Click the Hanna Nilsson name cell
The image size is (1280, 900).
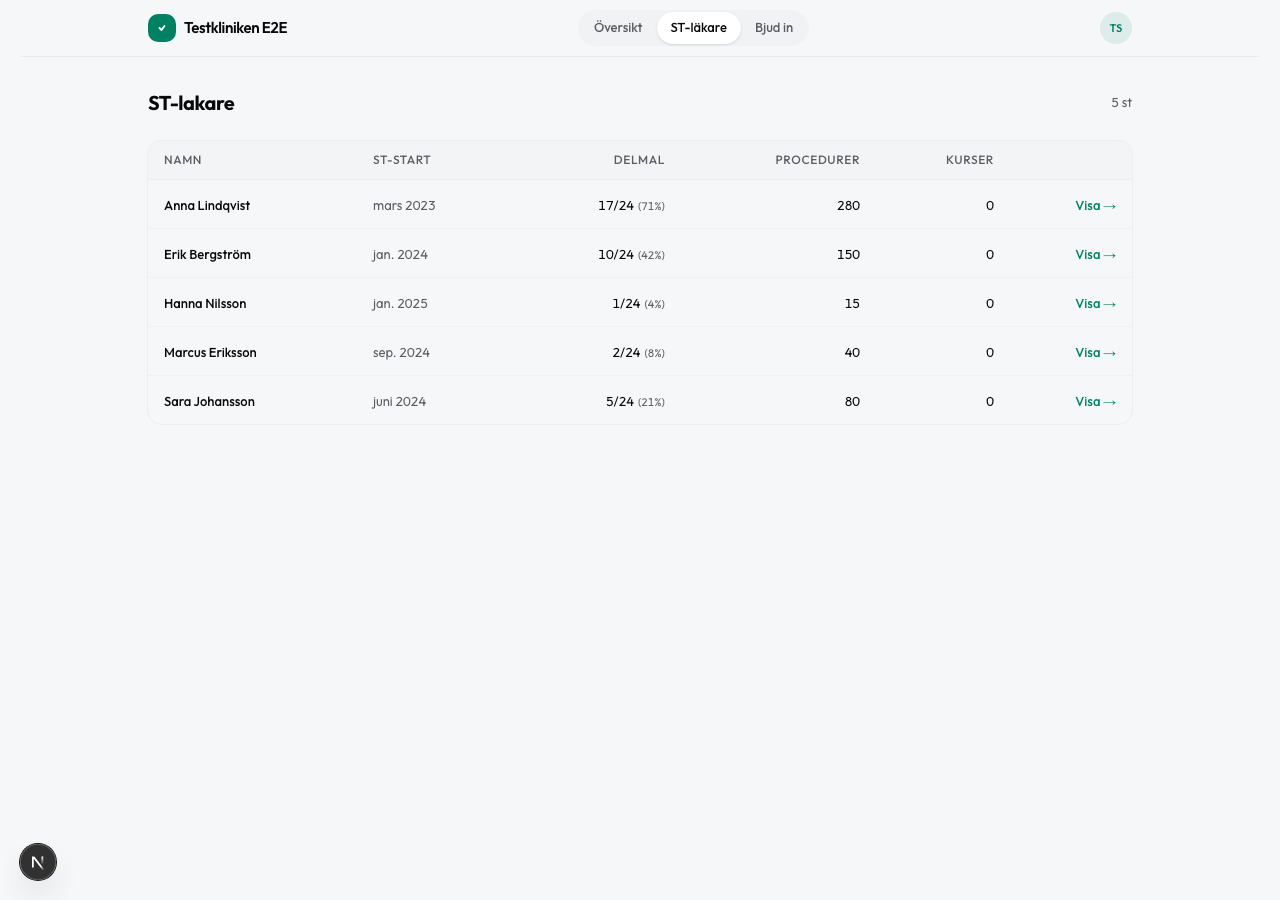(205, 304)
